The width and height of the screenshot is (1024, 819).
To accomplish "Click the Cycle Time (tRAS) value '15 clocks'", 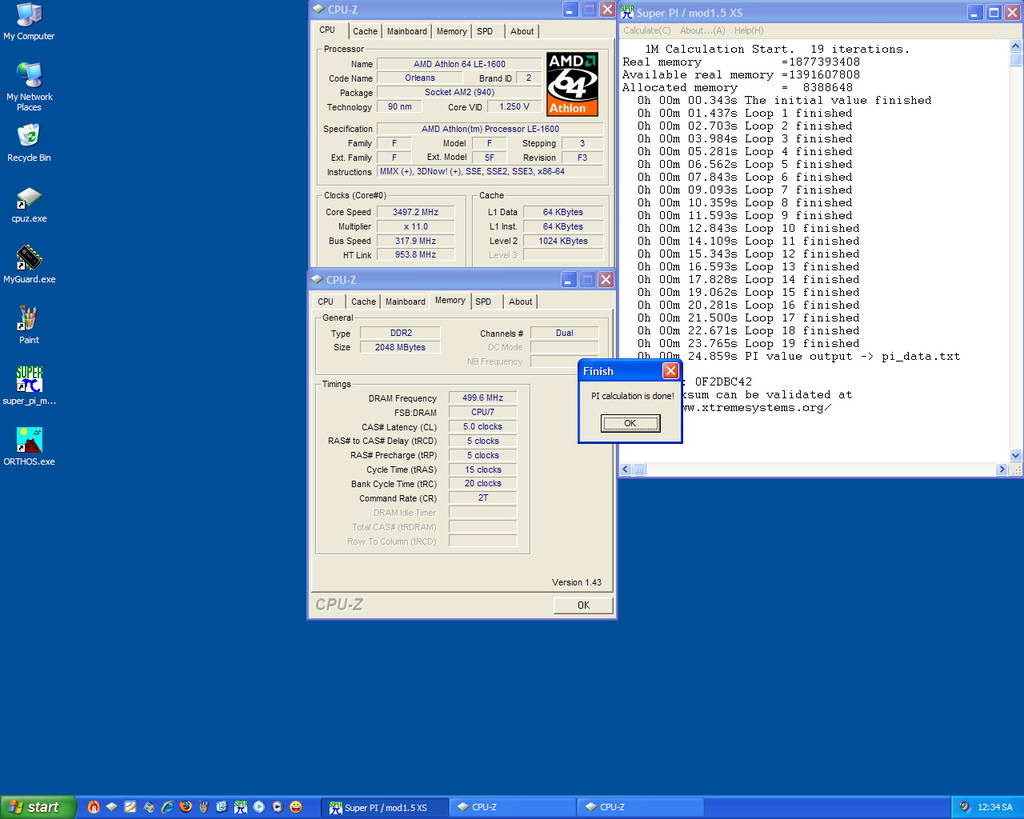I will point(483,470).
